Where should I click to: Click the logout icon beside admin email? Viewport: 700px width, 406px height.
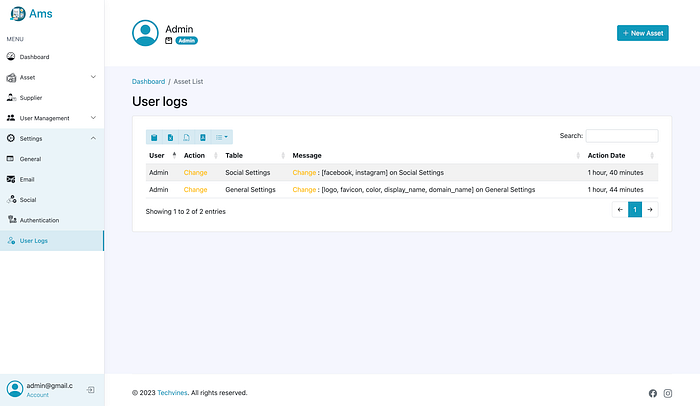pos(91,390)
